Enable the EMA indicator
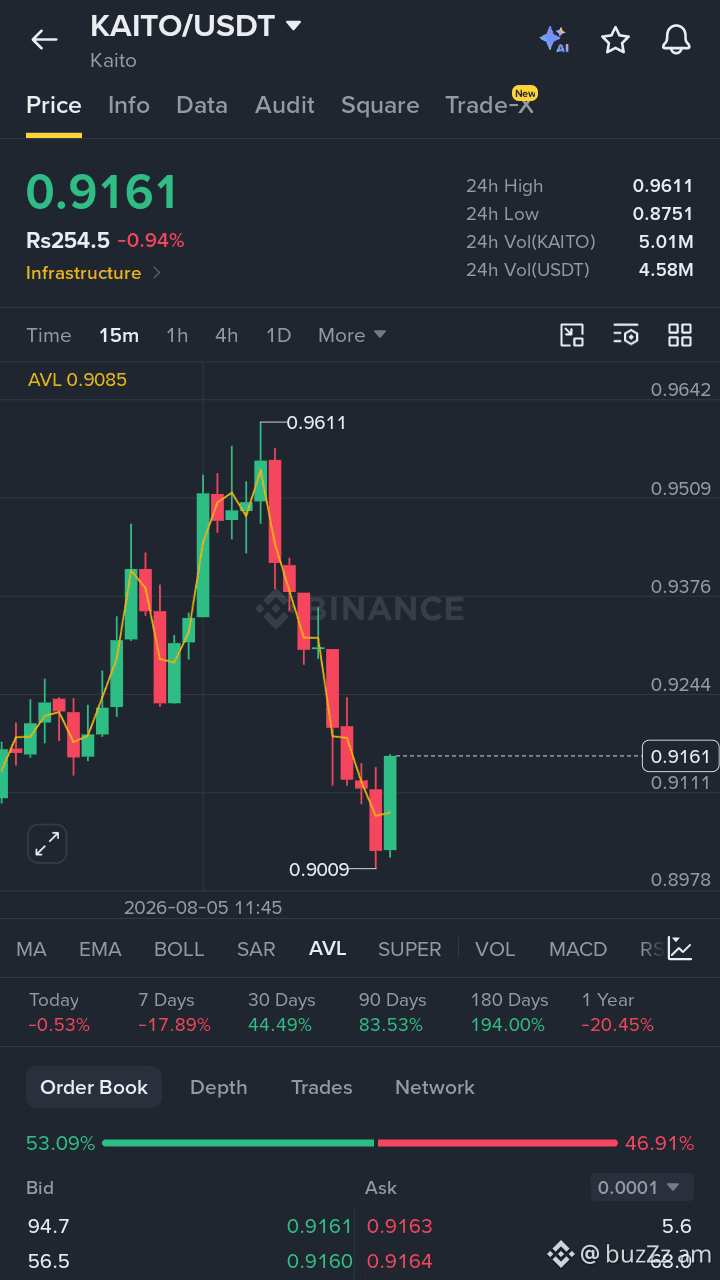Viewport: 720px width, 1280px height. (x=100, y=949)
